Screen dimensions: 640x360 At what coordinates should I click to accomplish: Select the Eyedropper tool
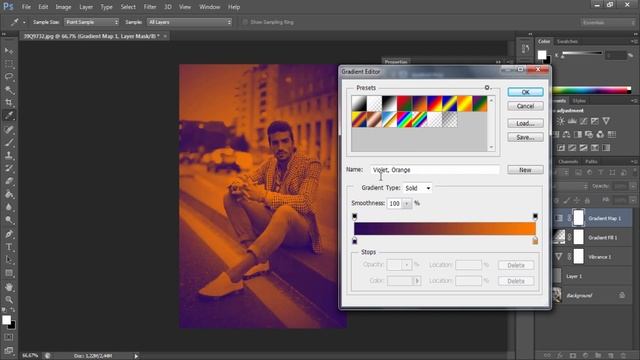pyautogui.click(x=9, y=116)
